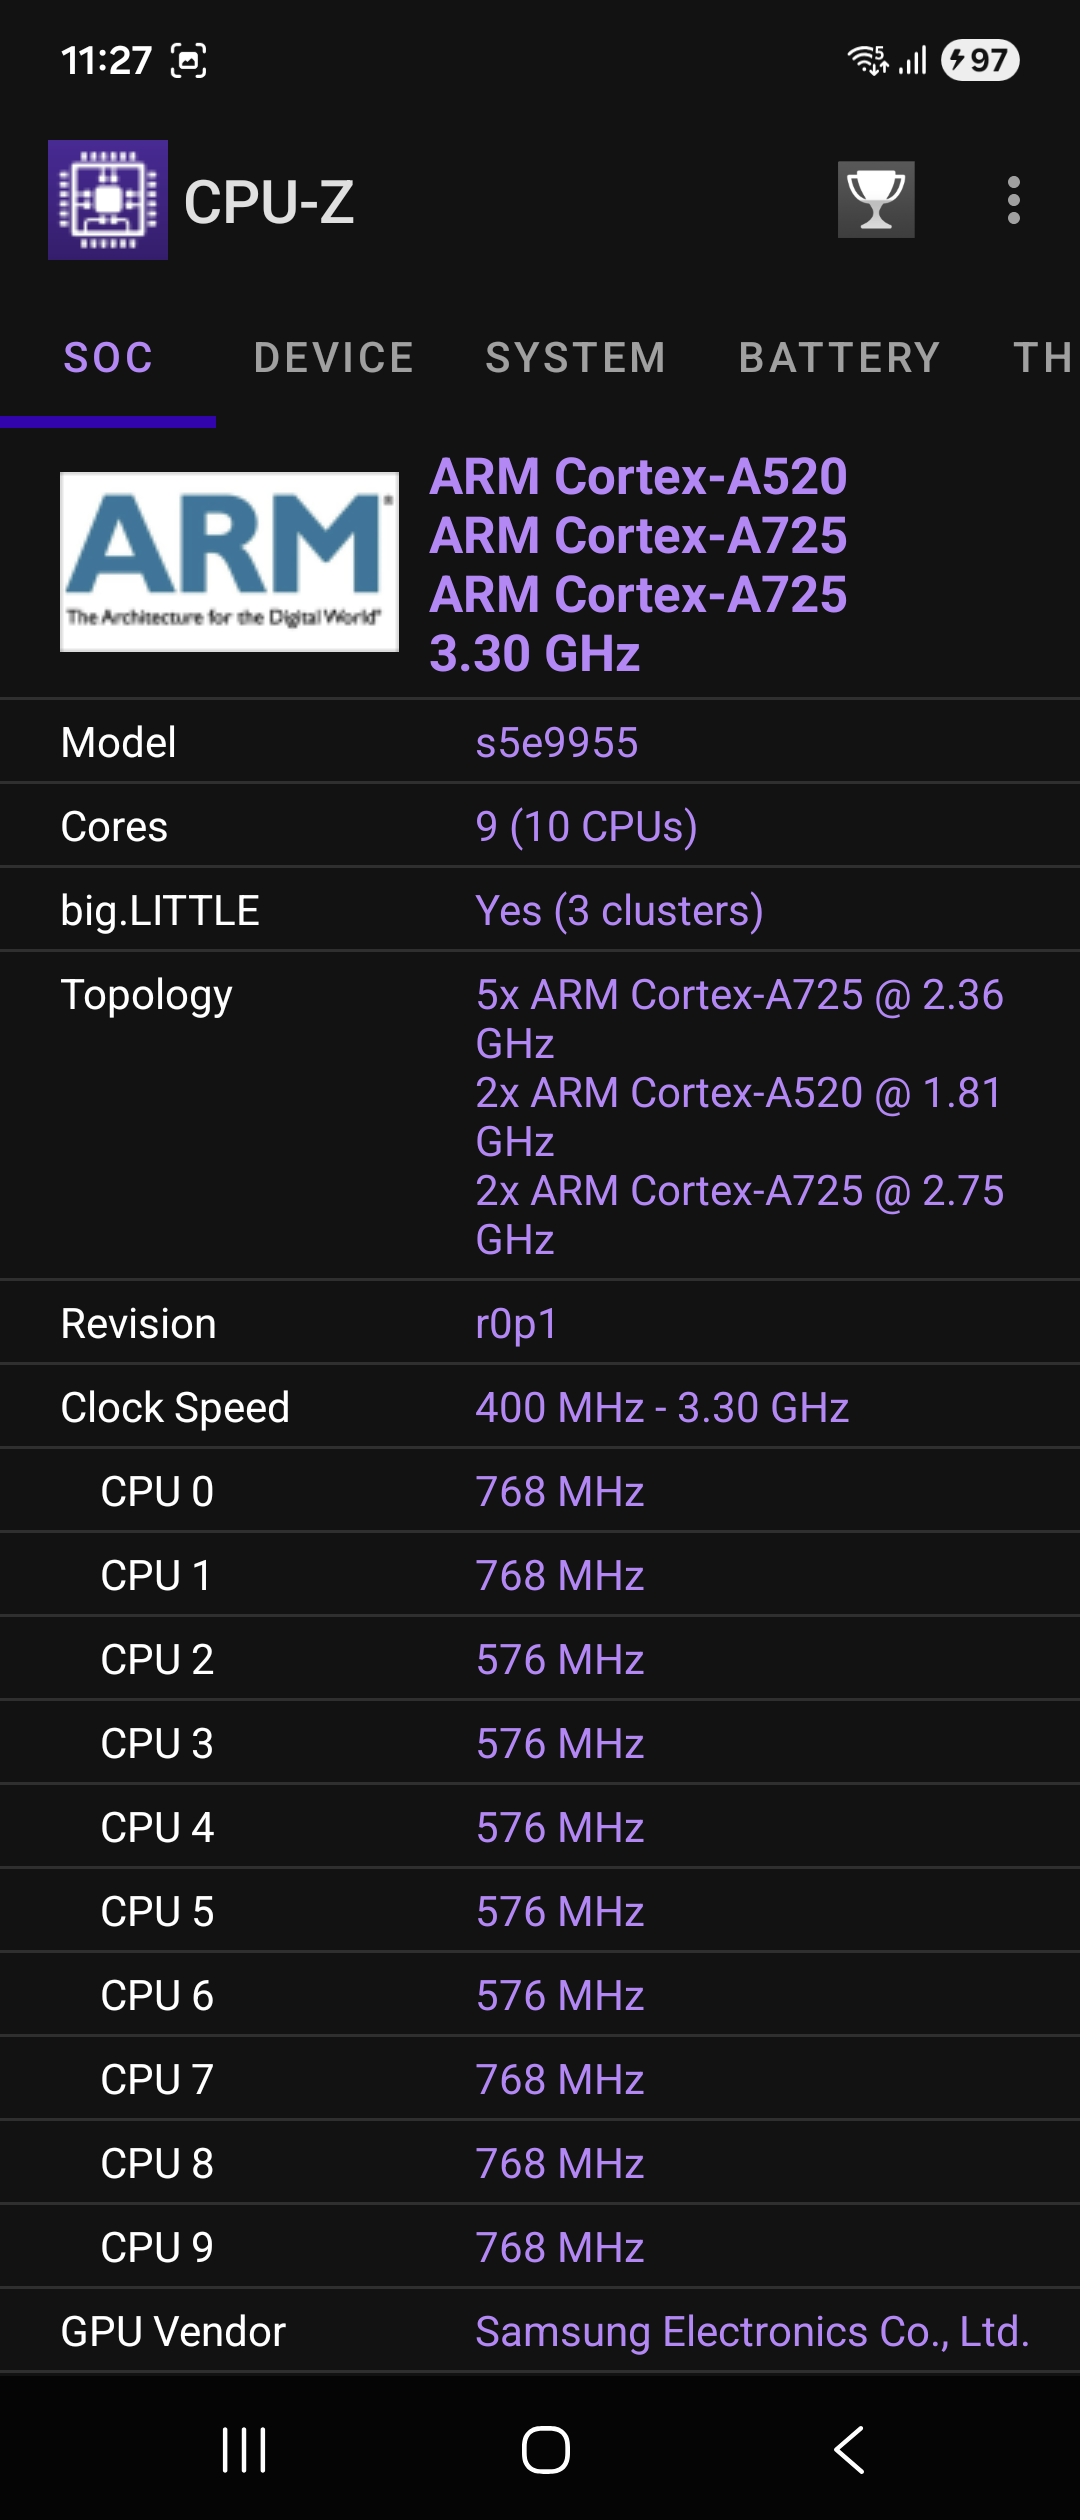Image resolution: width=1080 pixels, height=2520 pixels.
Task: Tap the Revision r0p1 row
Action: pos(540,1323)
